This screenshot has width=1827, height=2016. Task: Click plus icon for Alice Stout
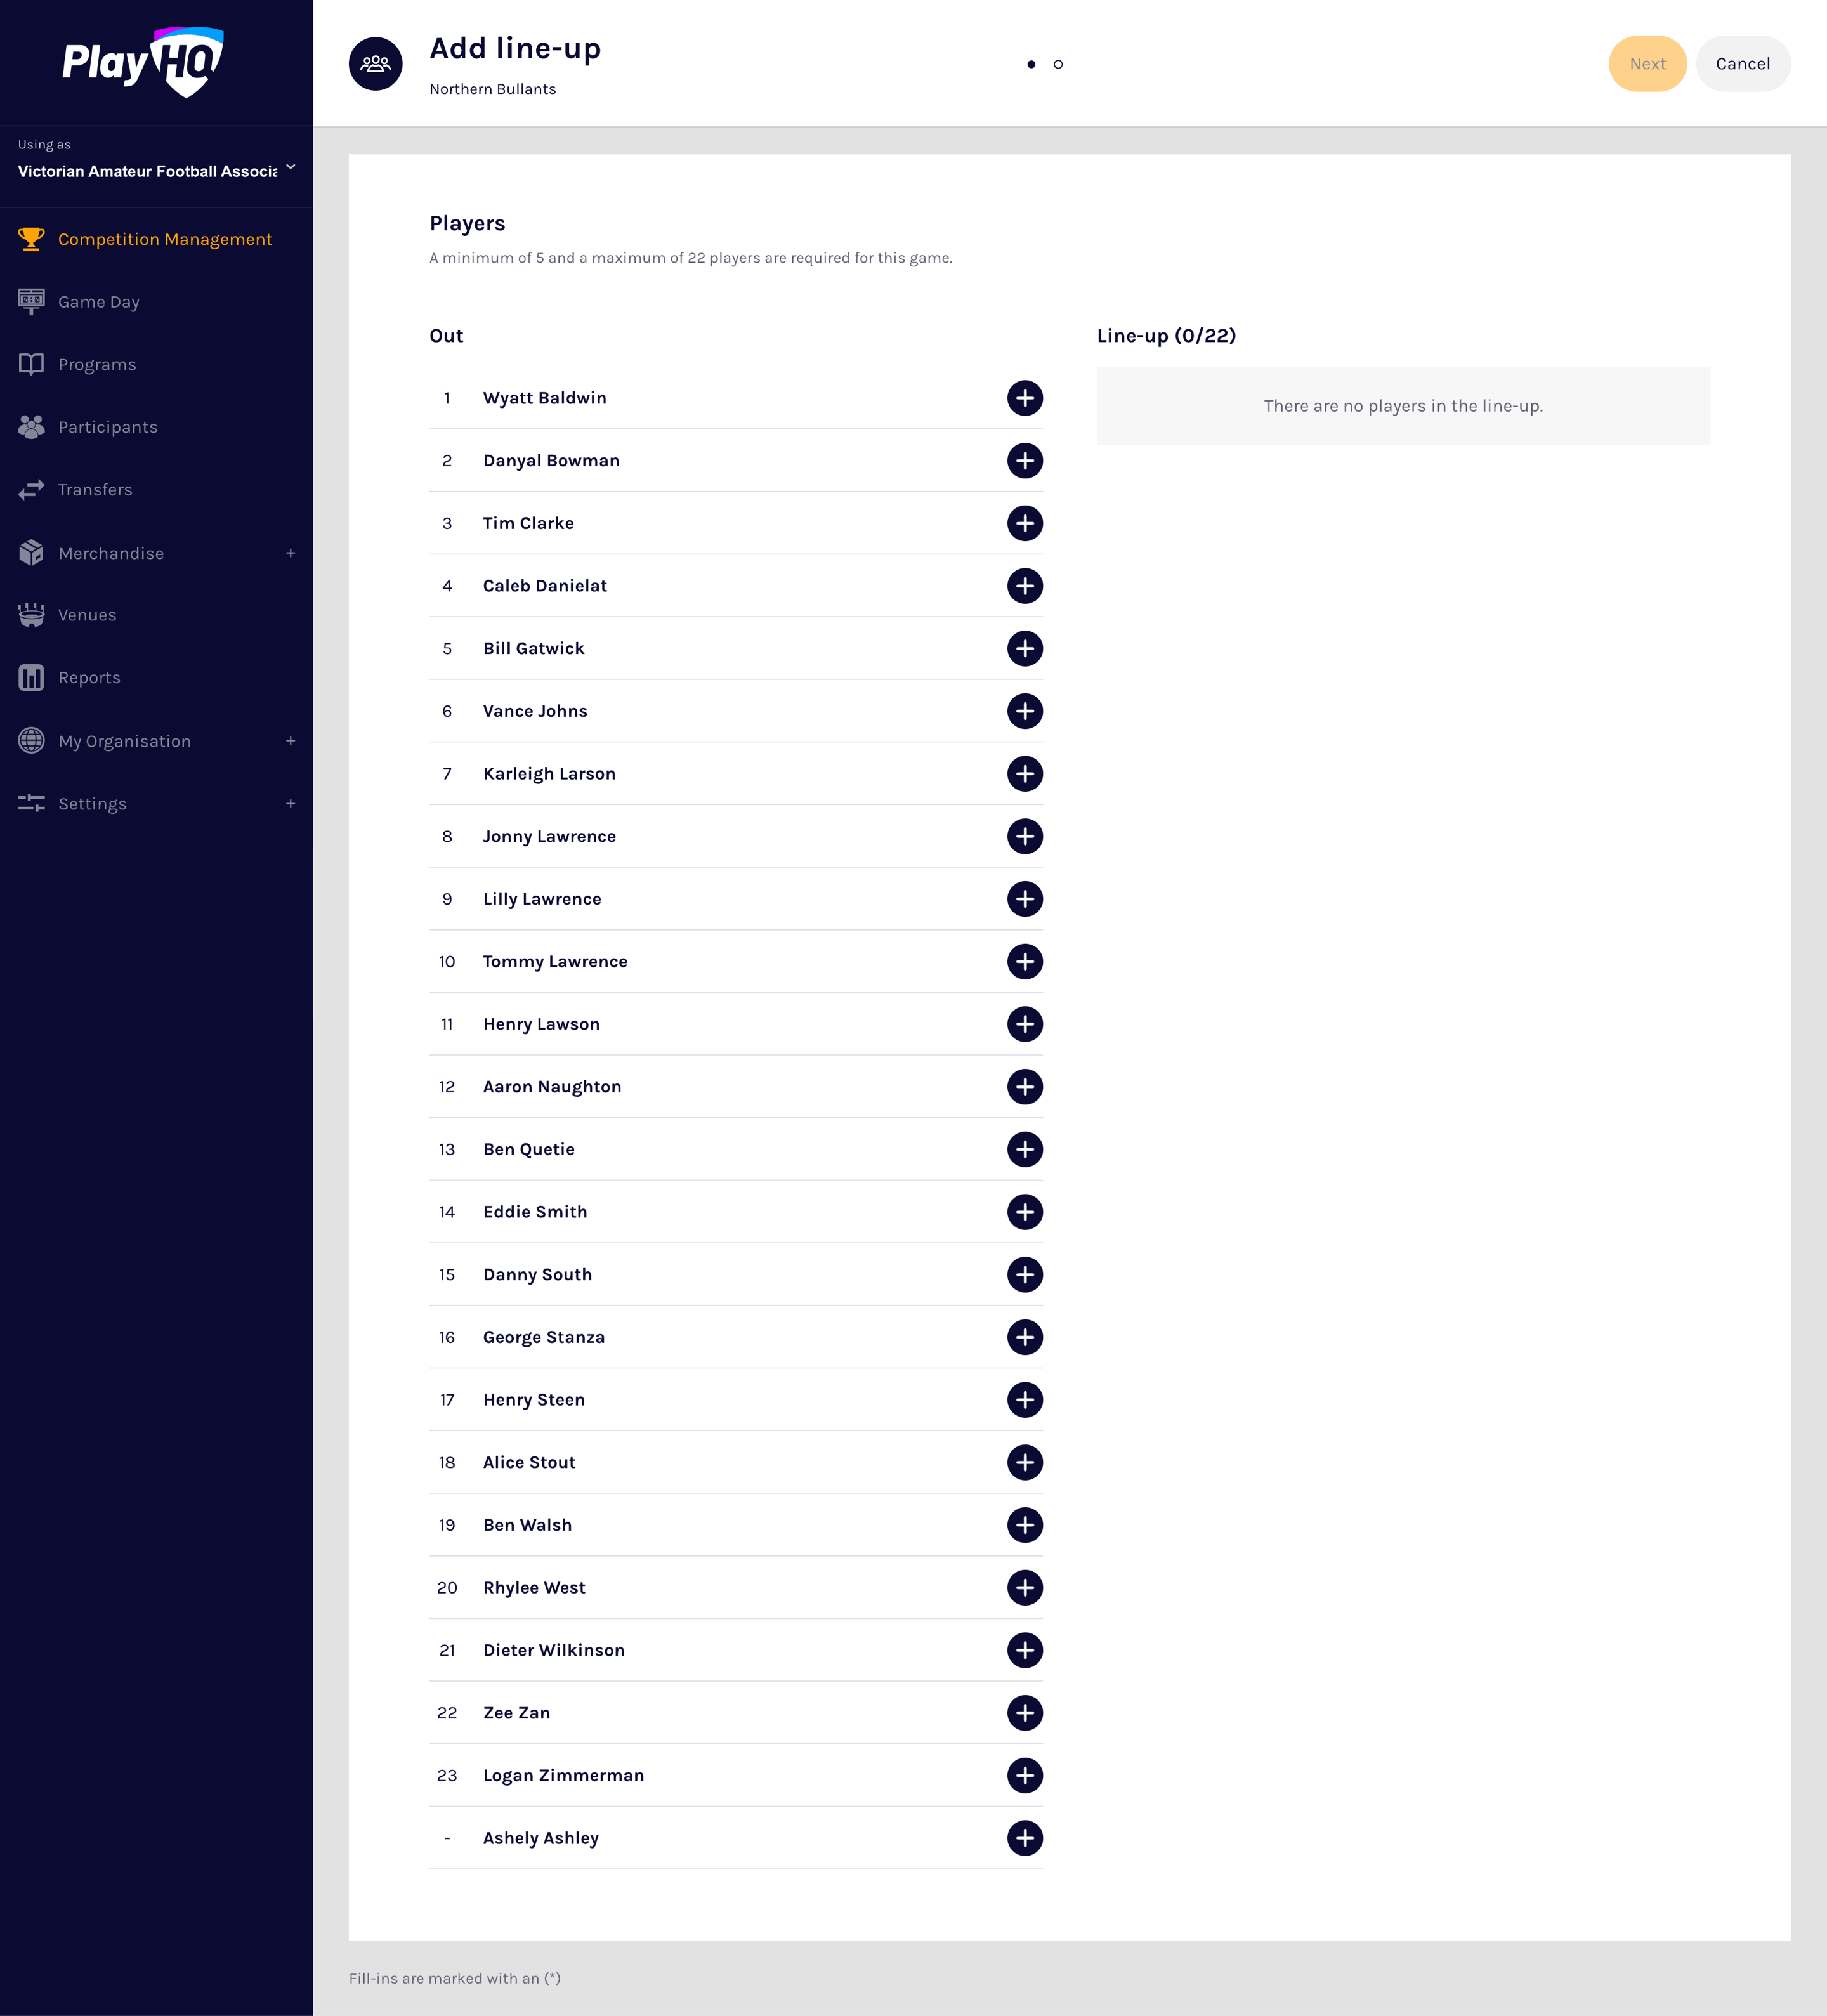pos(1024,1462)
